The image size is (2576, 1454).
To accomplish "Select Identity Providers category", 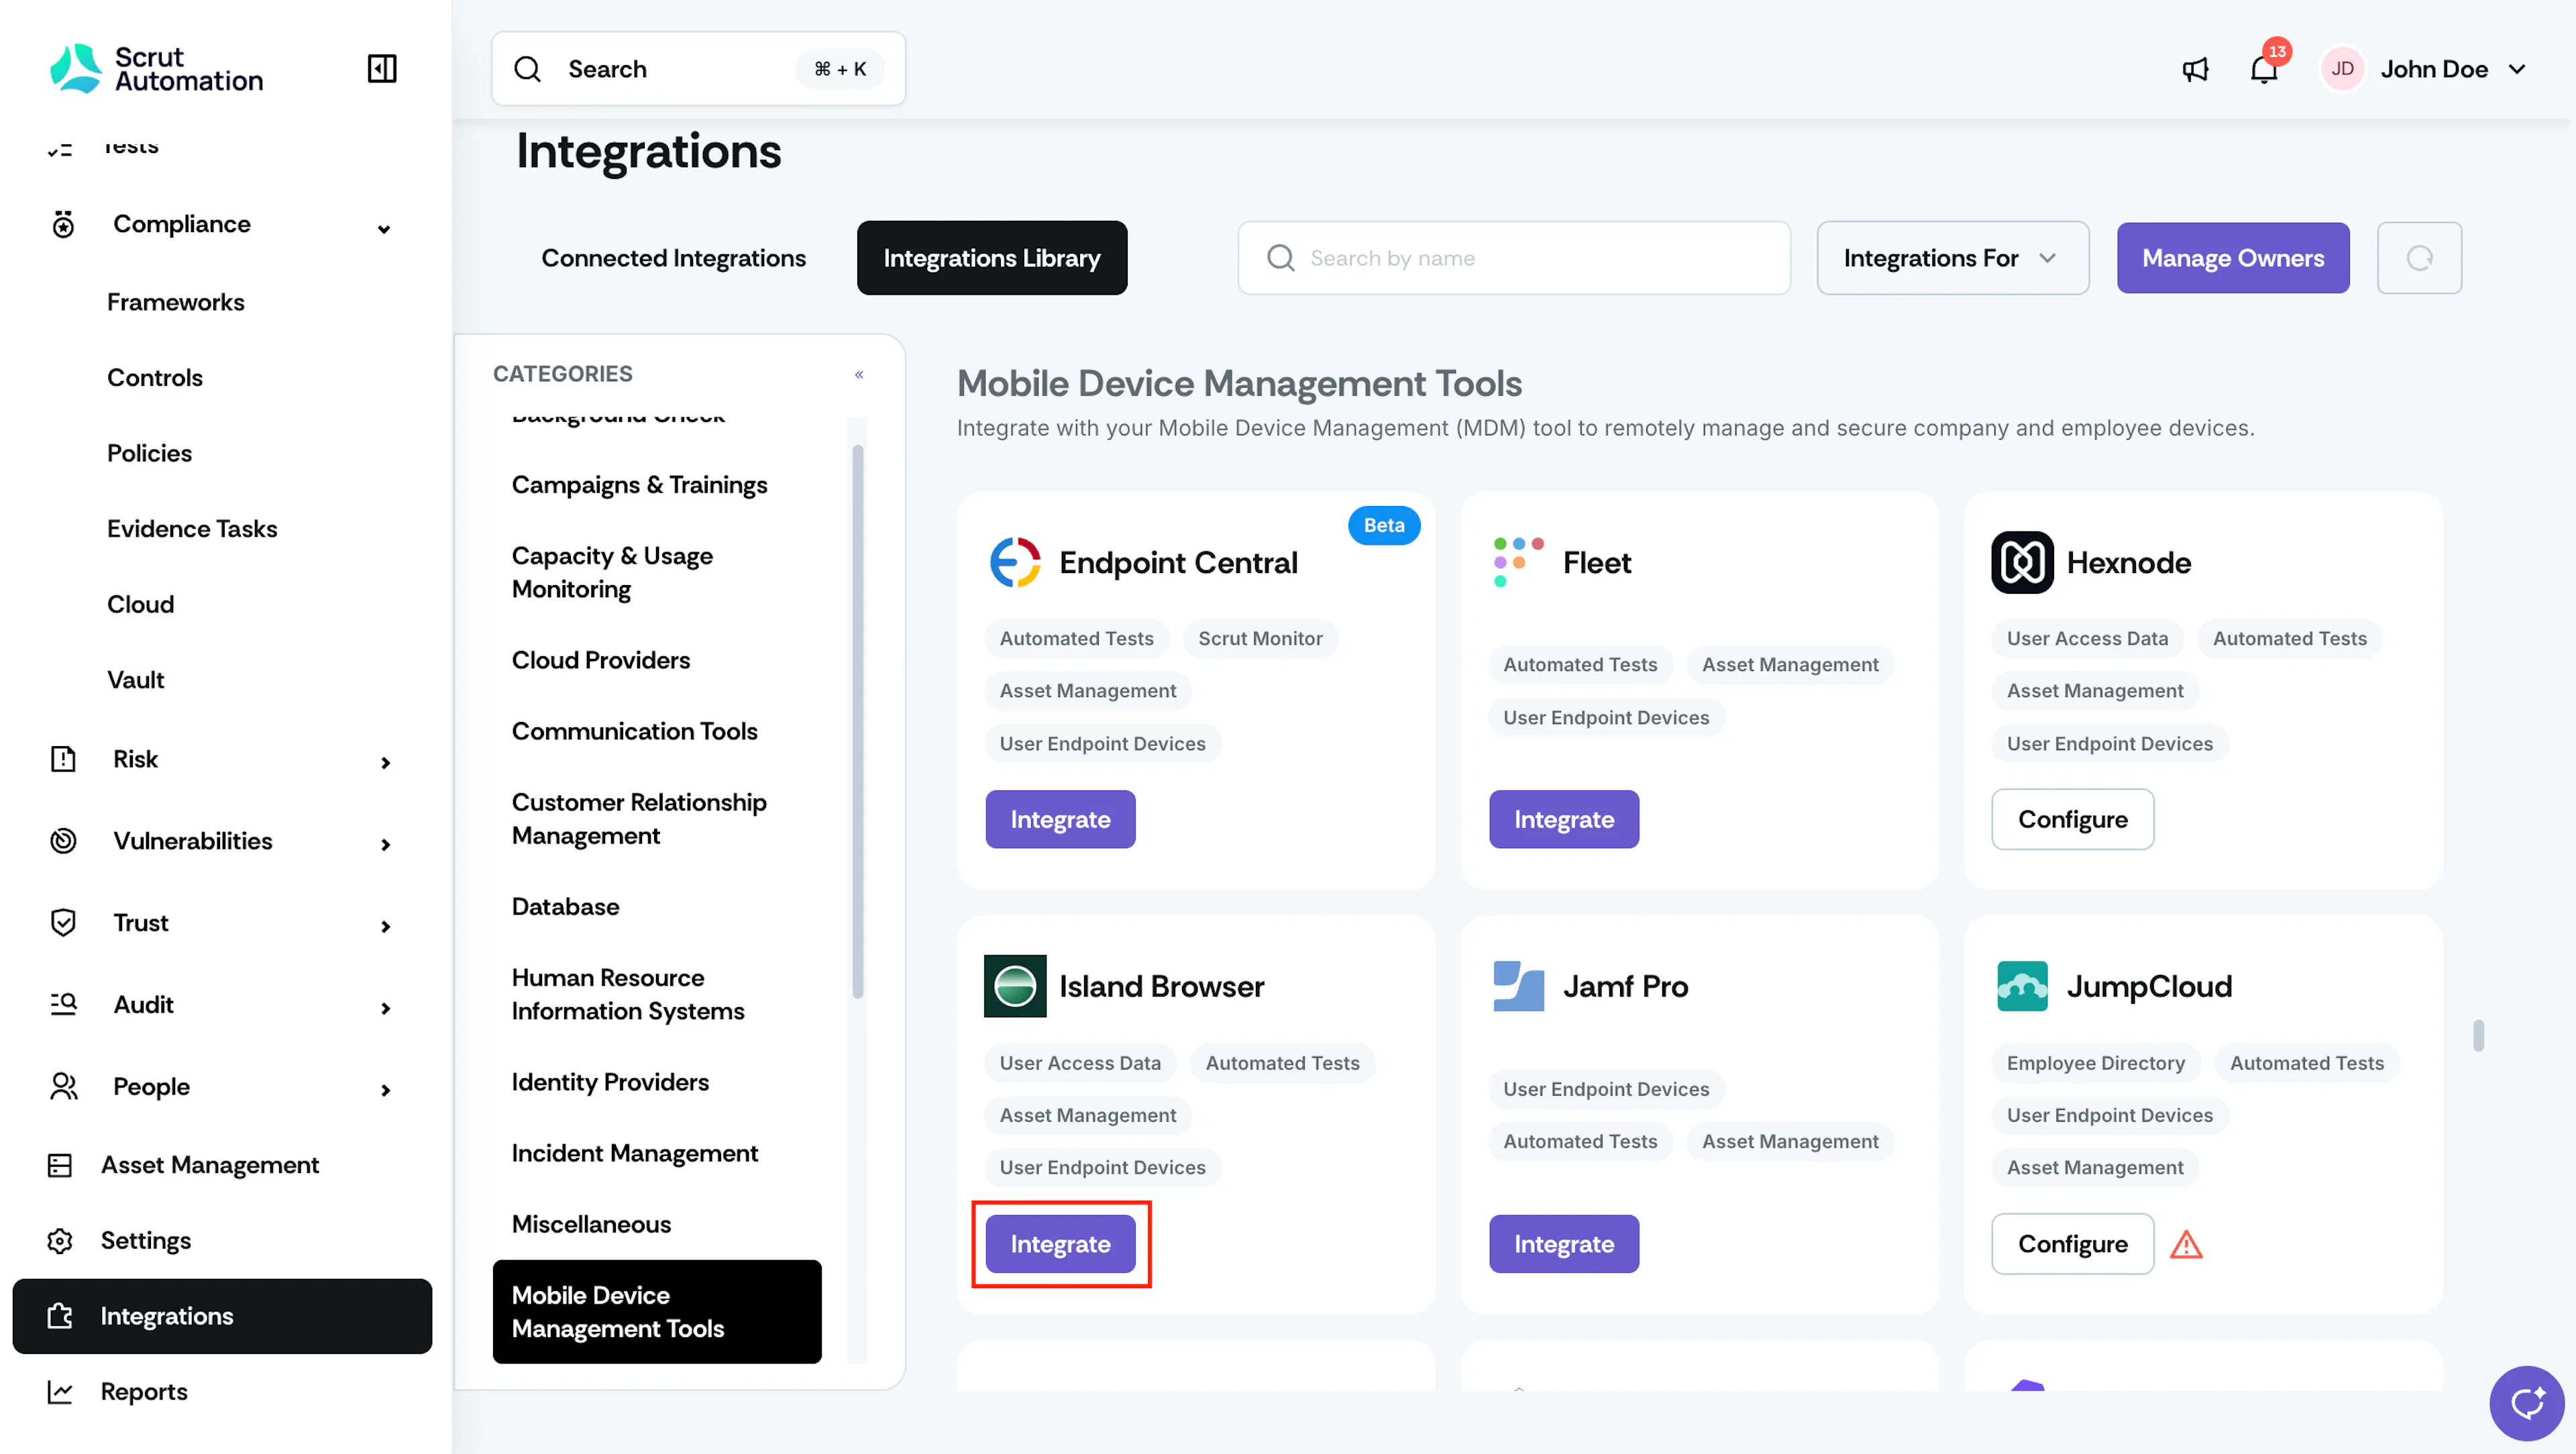I will pos(610,1082).
